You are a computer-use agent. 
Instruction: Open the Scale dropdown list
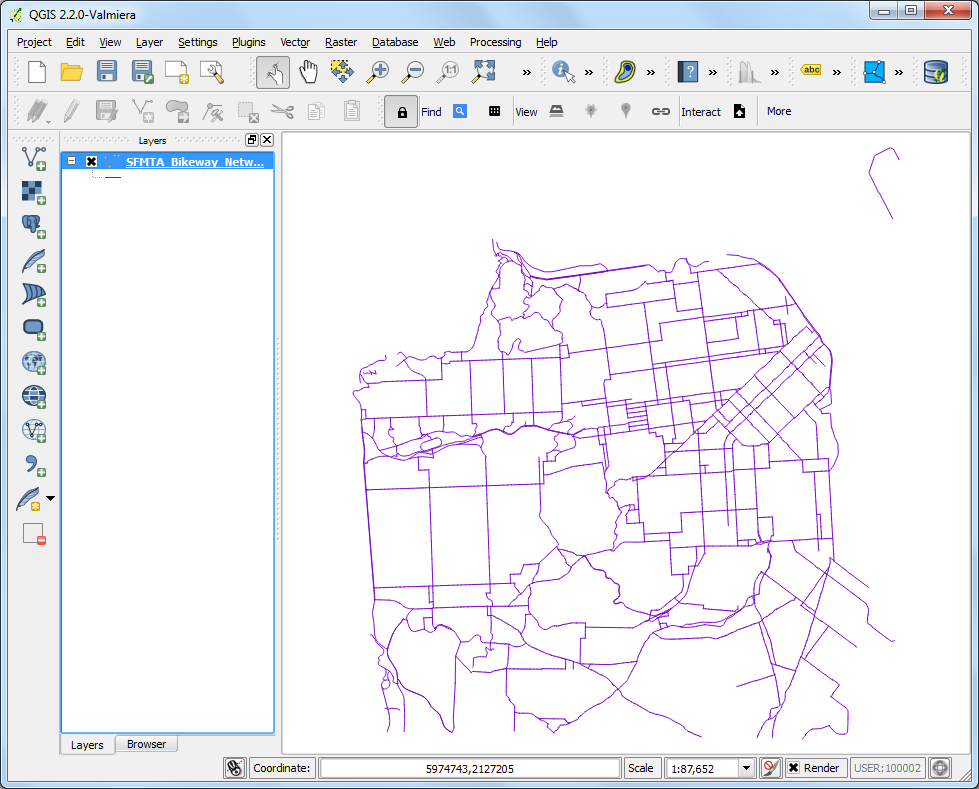tap(745, 768)
